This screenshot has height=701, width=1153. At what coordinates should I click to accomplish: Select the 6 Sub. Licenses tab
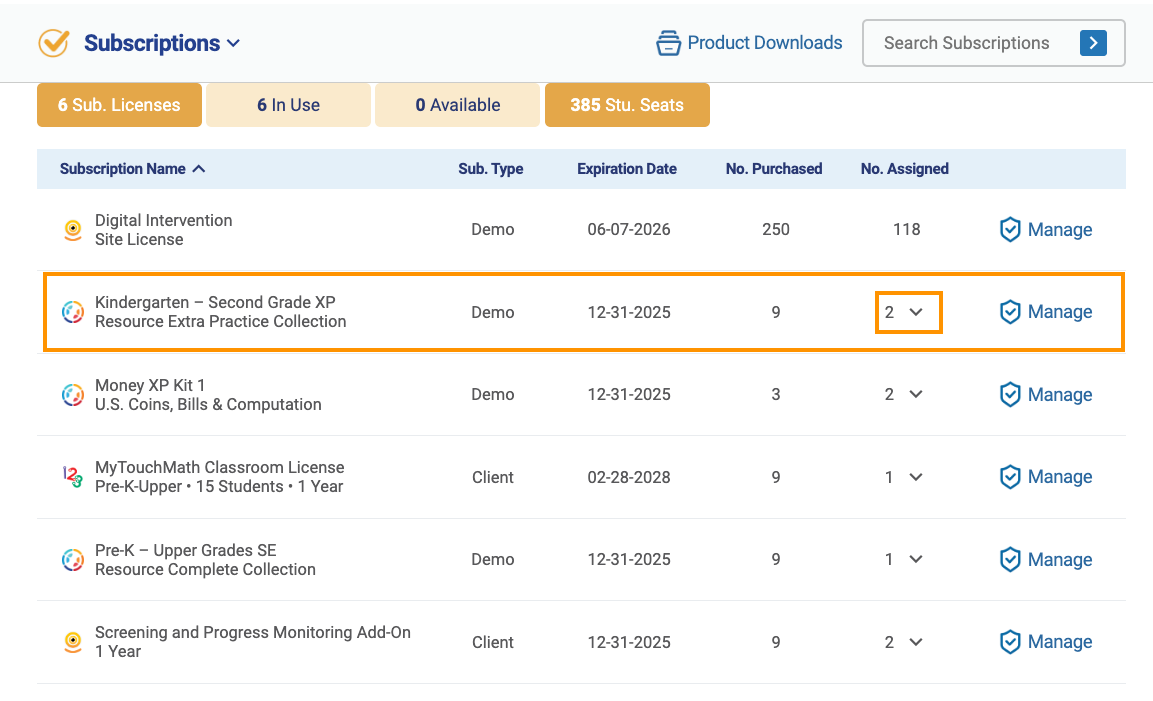pyautogui.click(x=119, y=105)
